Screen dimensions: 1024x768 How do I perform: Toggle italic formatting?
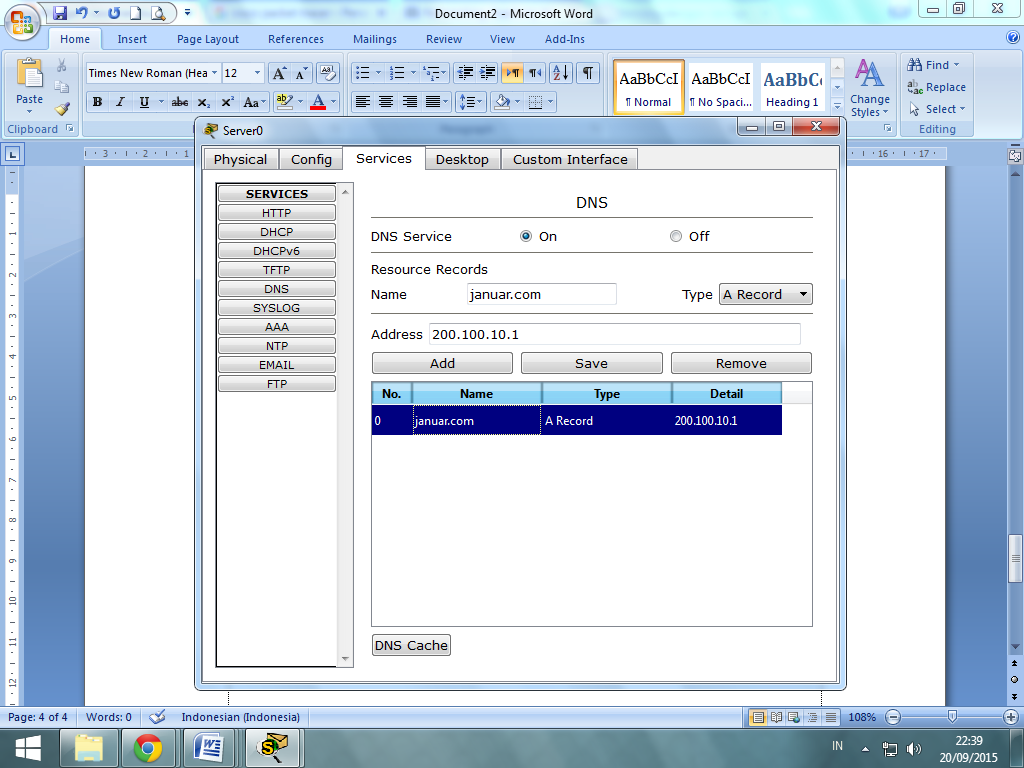[x=120, y=102]
